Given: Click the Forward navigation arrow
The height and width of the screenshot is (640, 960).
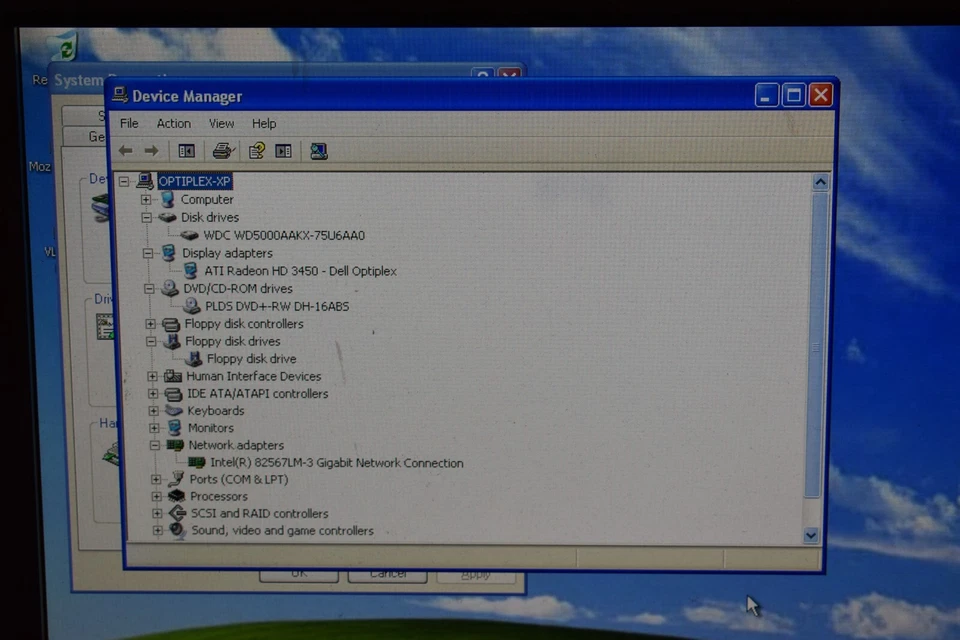Looking at the screenshot, I should coord(151,150).
